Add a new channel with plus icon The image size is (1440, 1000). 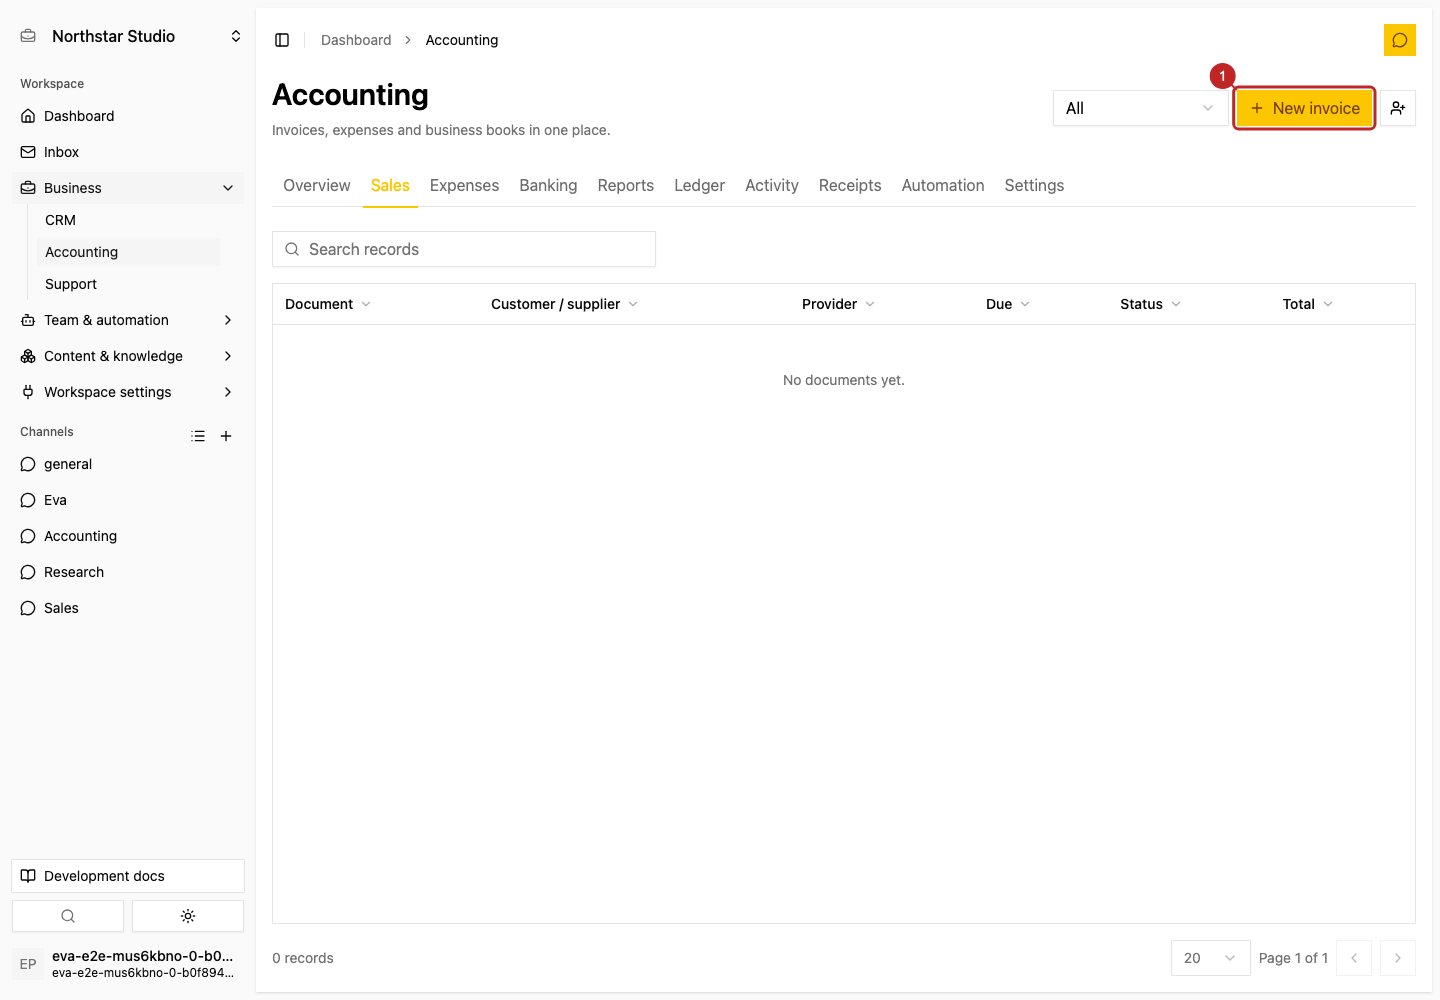tap(226, 436)
